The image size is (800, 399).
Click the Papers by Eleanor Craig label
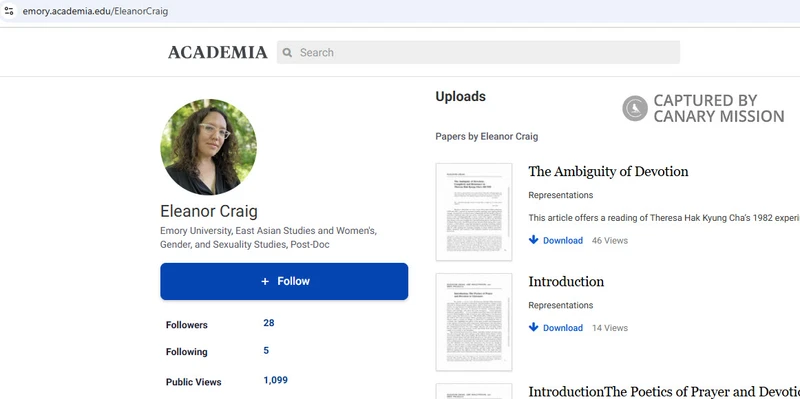point(487,136)
